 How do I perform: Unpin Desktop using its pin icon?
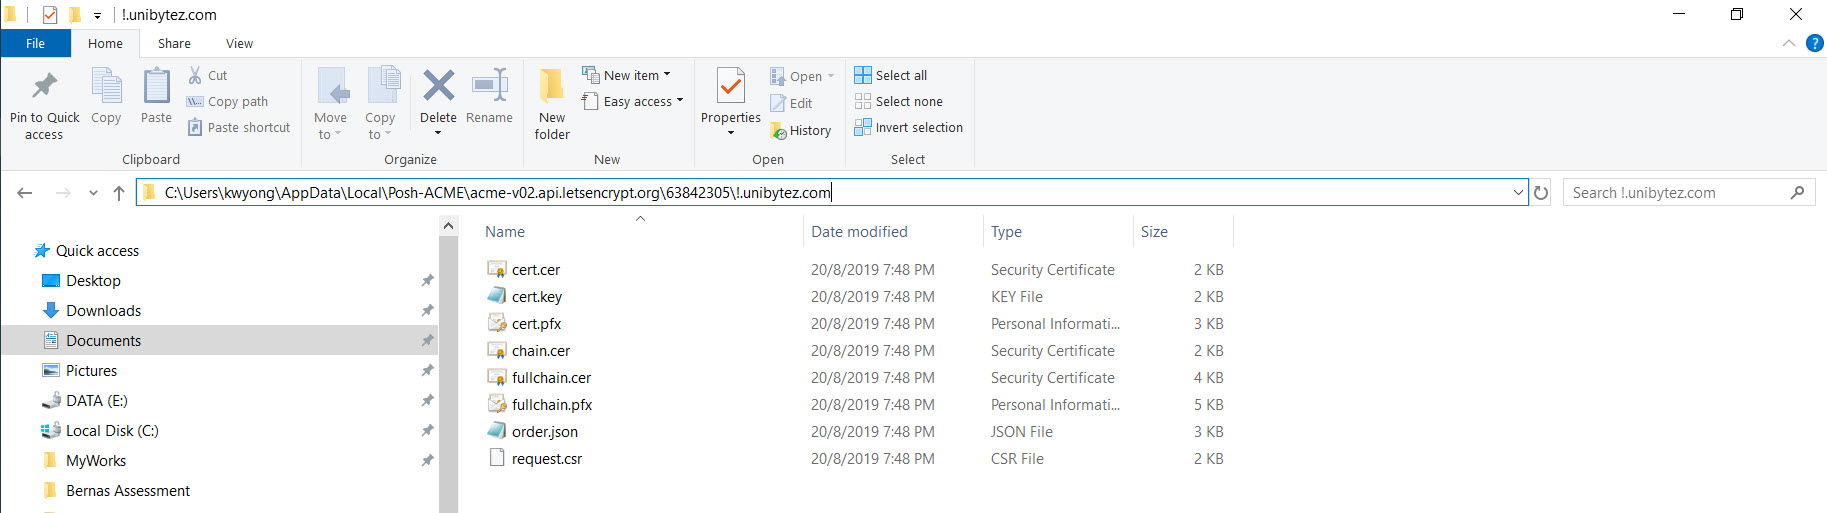[x=427, y=280]
